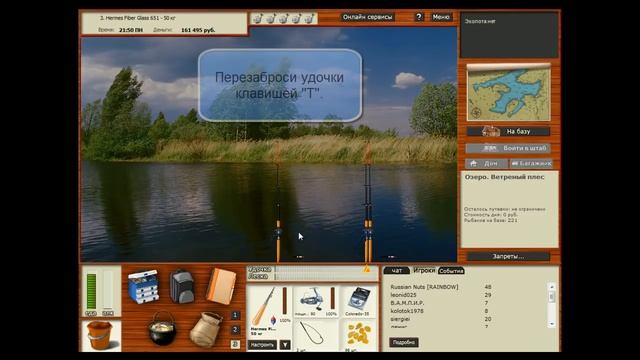Viewport: 640px width, 360px height.
Task: Select player Russian Nuts [RAINBOW]
Action: click(424, 287)
